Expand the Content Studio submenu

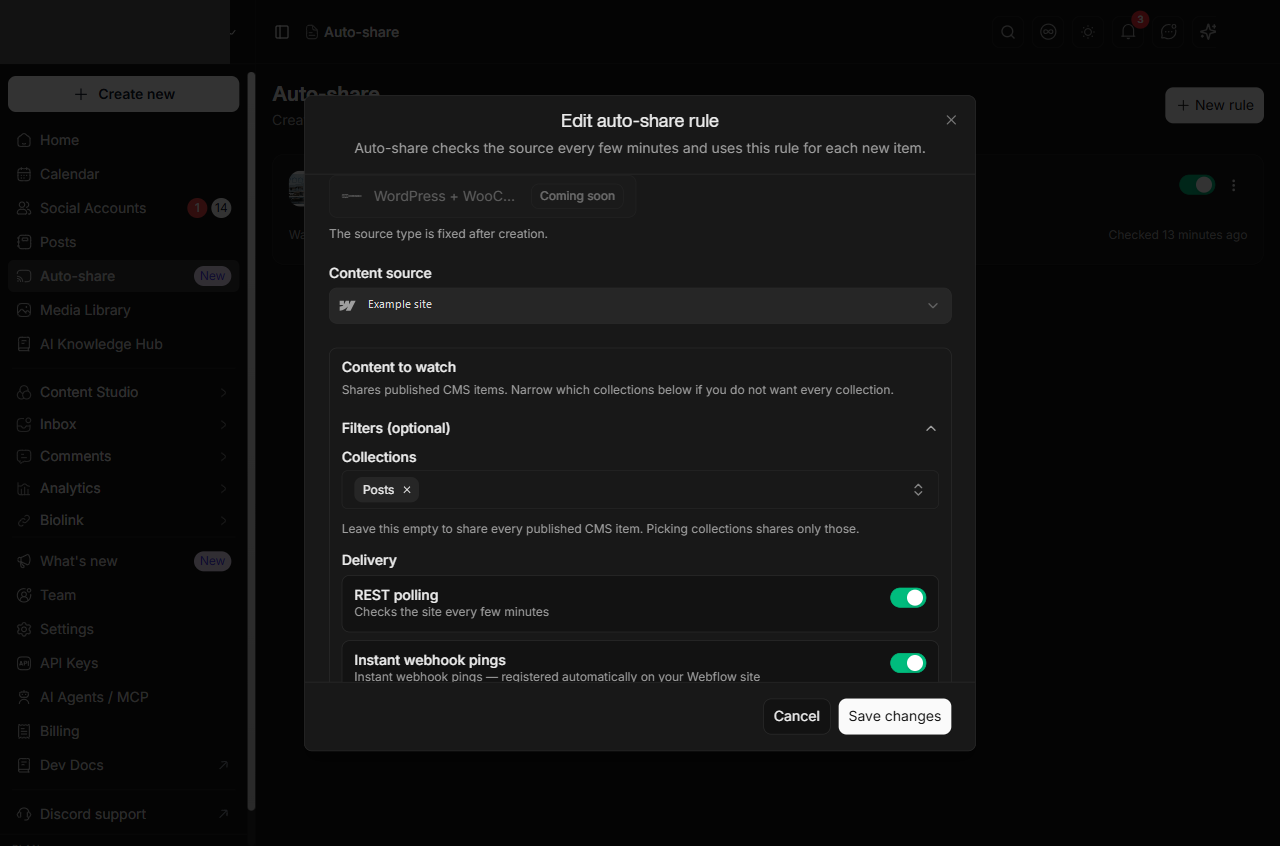coord(224,392)
